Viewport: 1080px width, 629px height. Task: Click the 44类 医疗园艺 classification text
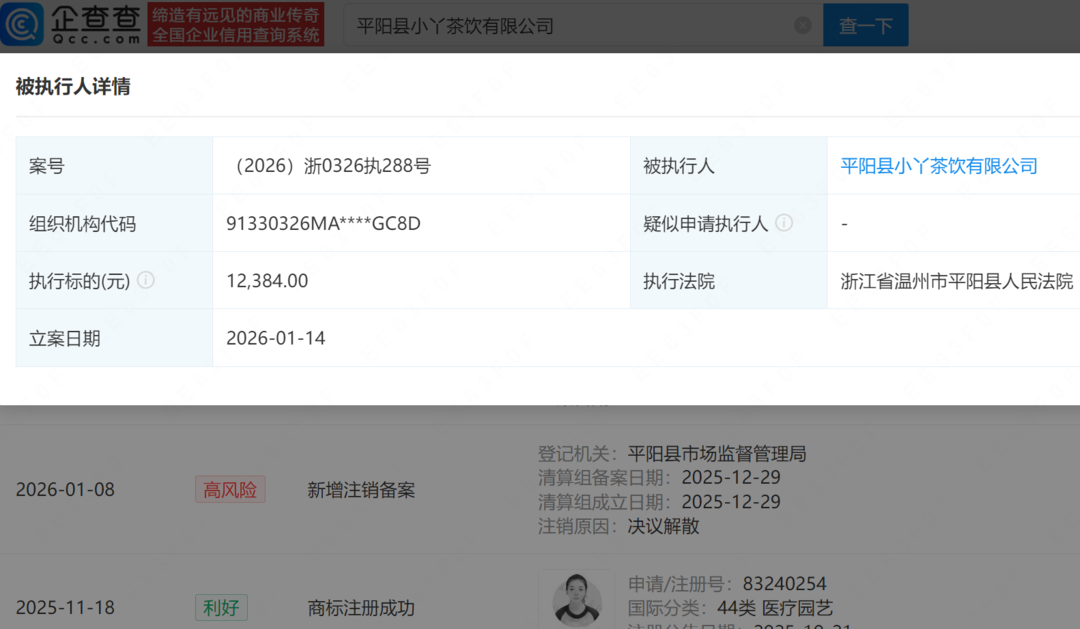tap(774, 608)
